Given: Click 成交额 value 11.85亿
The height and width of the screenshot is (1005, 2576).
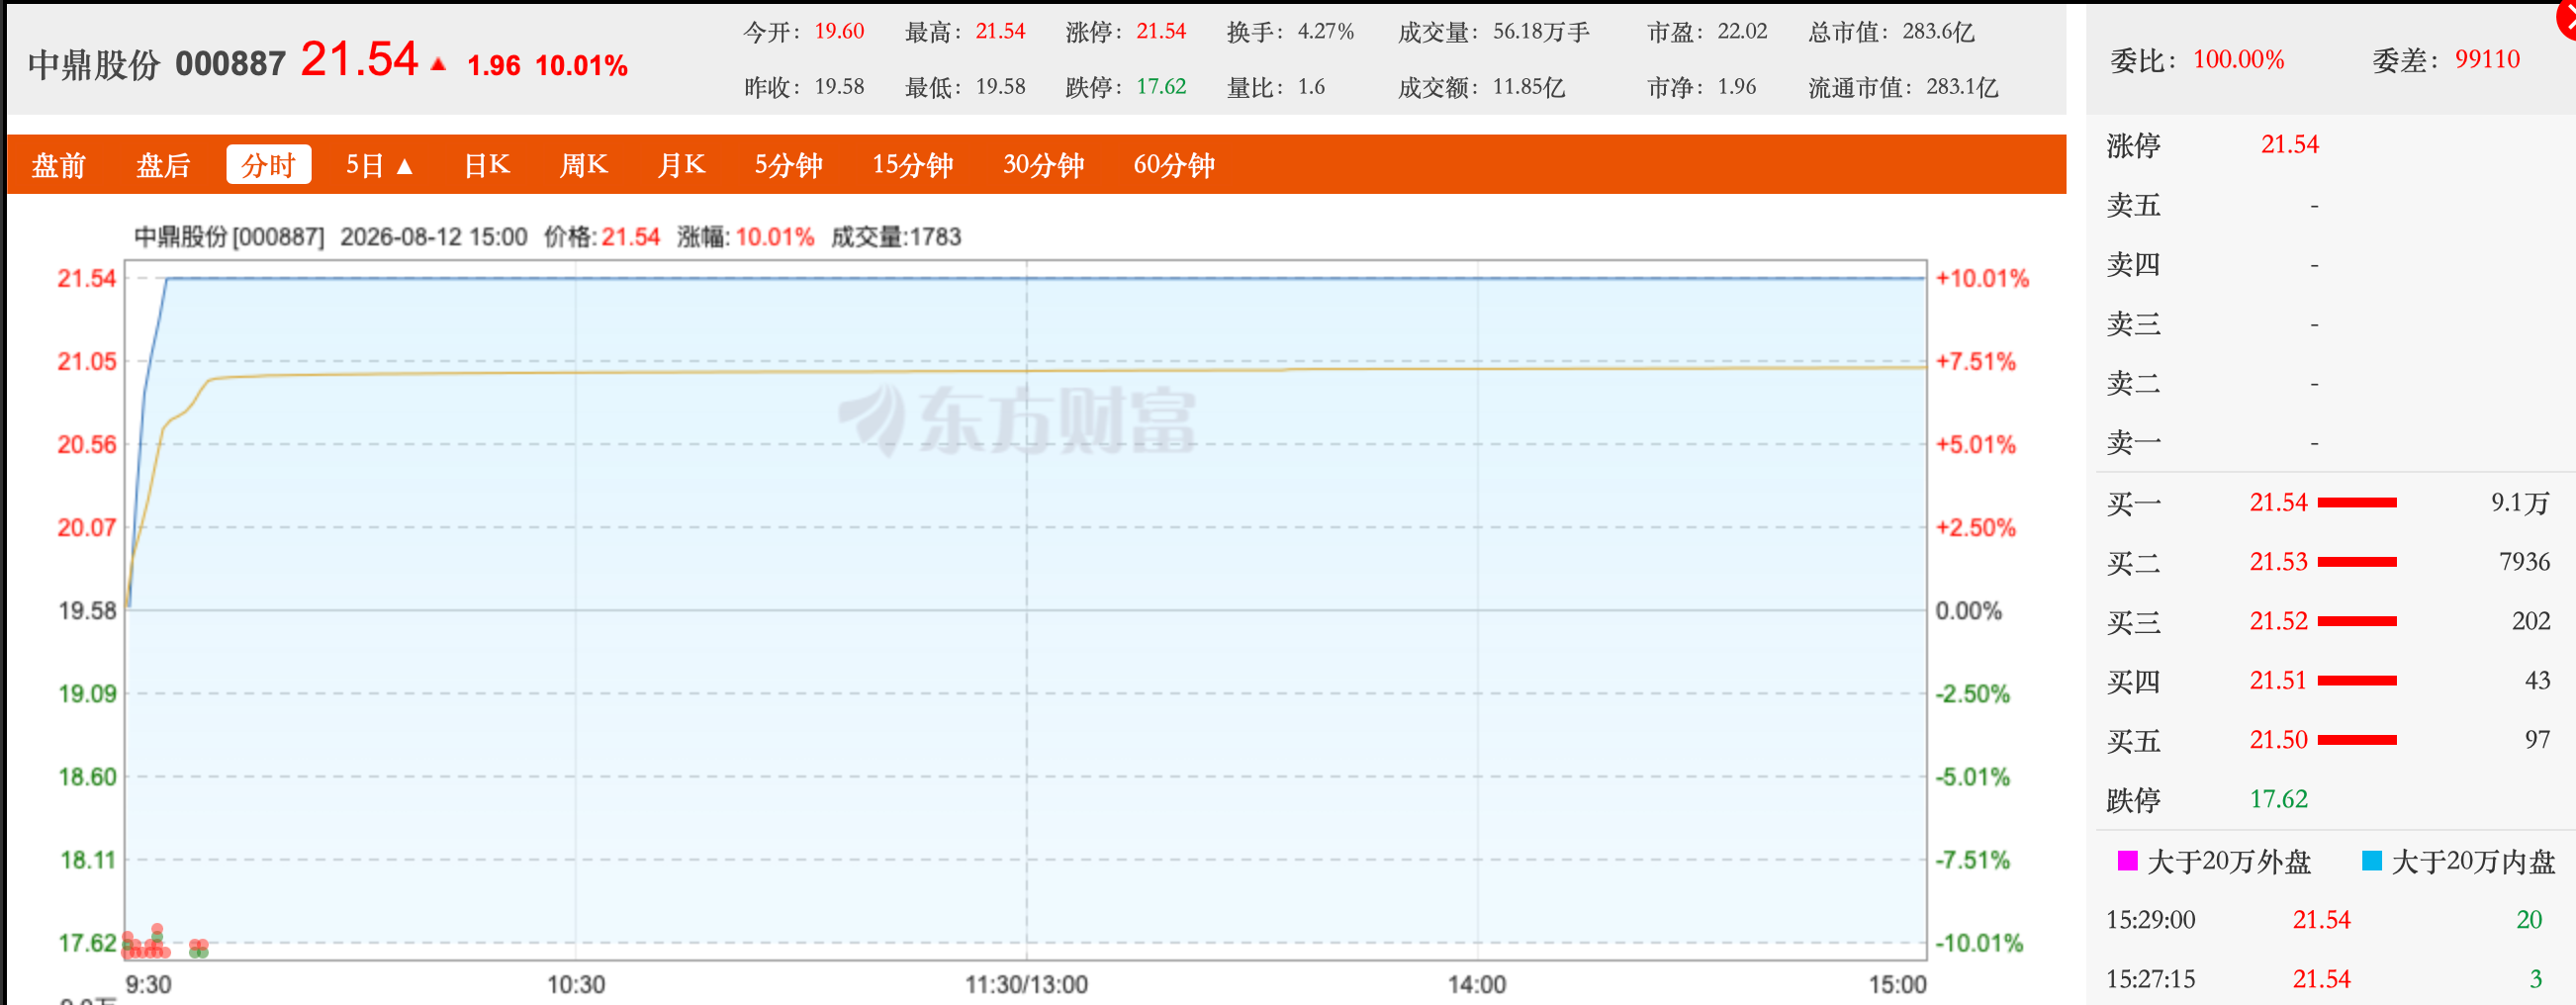Looking at the screenshot, I should 1528,87.
